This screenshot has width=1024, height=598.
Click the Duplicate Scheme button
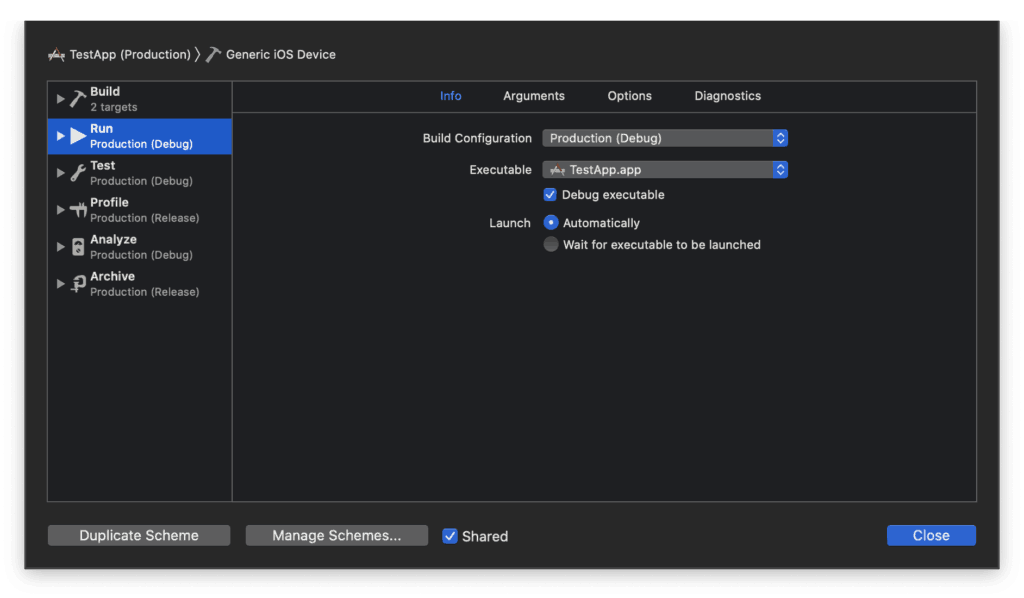click(139, 536)
